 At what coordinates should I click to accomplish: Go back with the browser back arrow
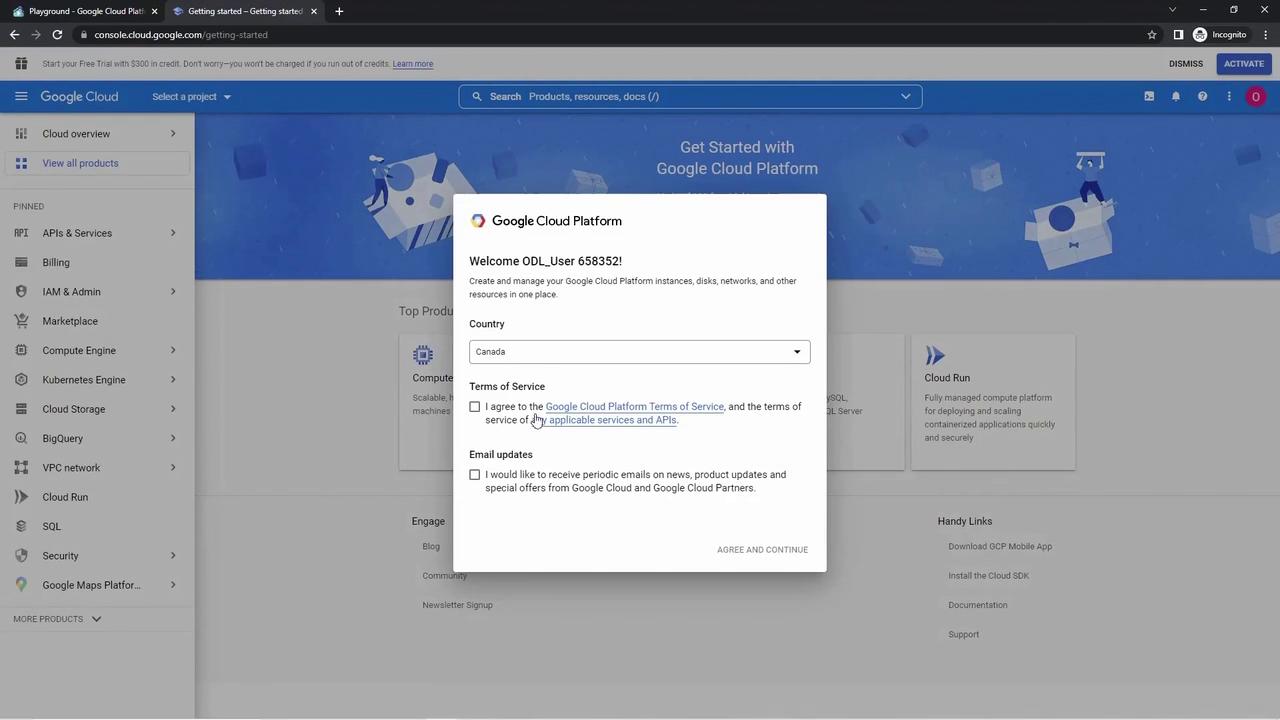[15, 34]
